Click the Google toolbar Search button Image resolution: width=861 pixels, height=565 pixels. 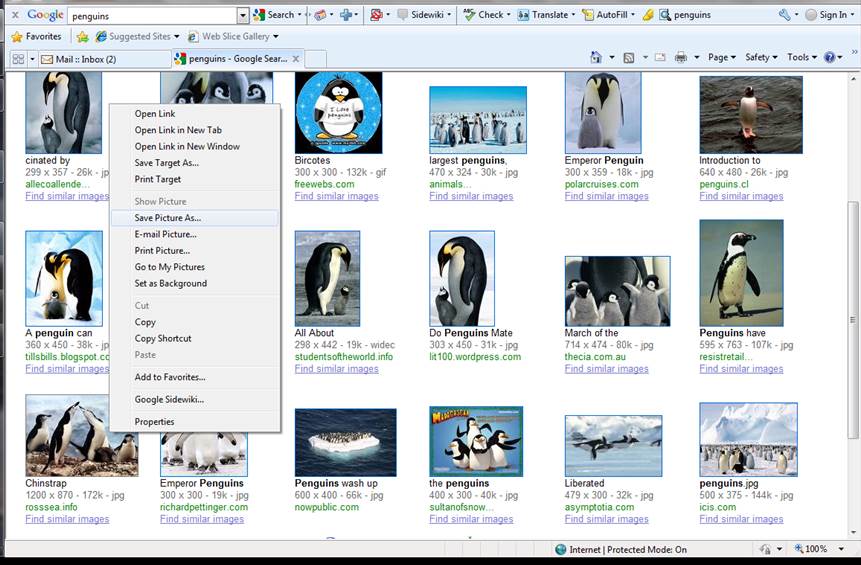pos(273,15)
